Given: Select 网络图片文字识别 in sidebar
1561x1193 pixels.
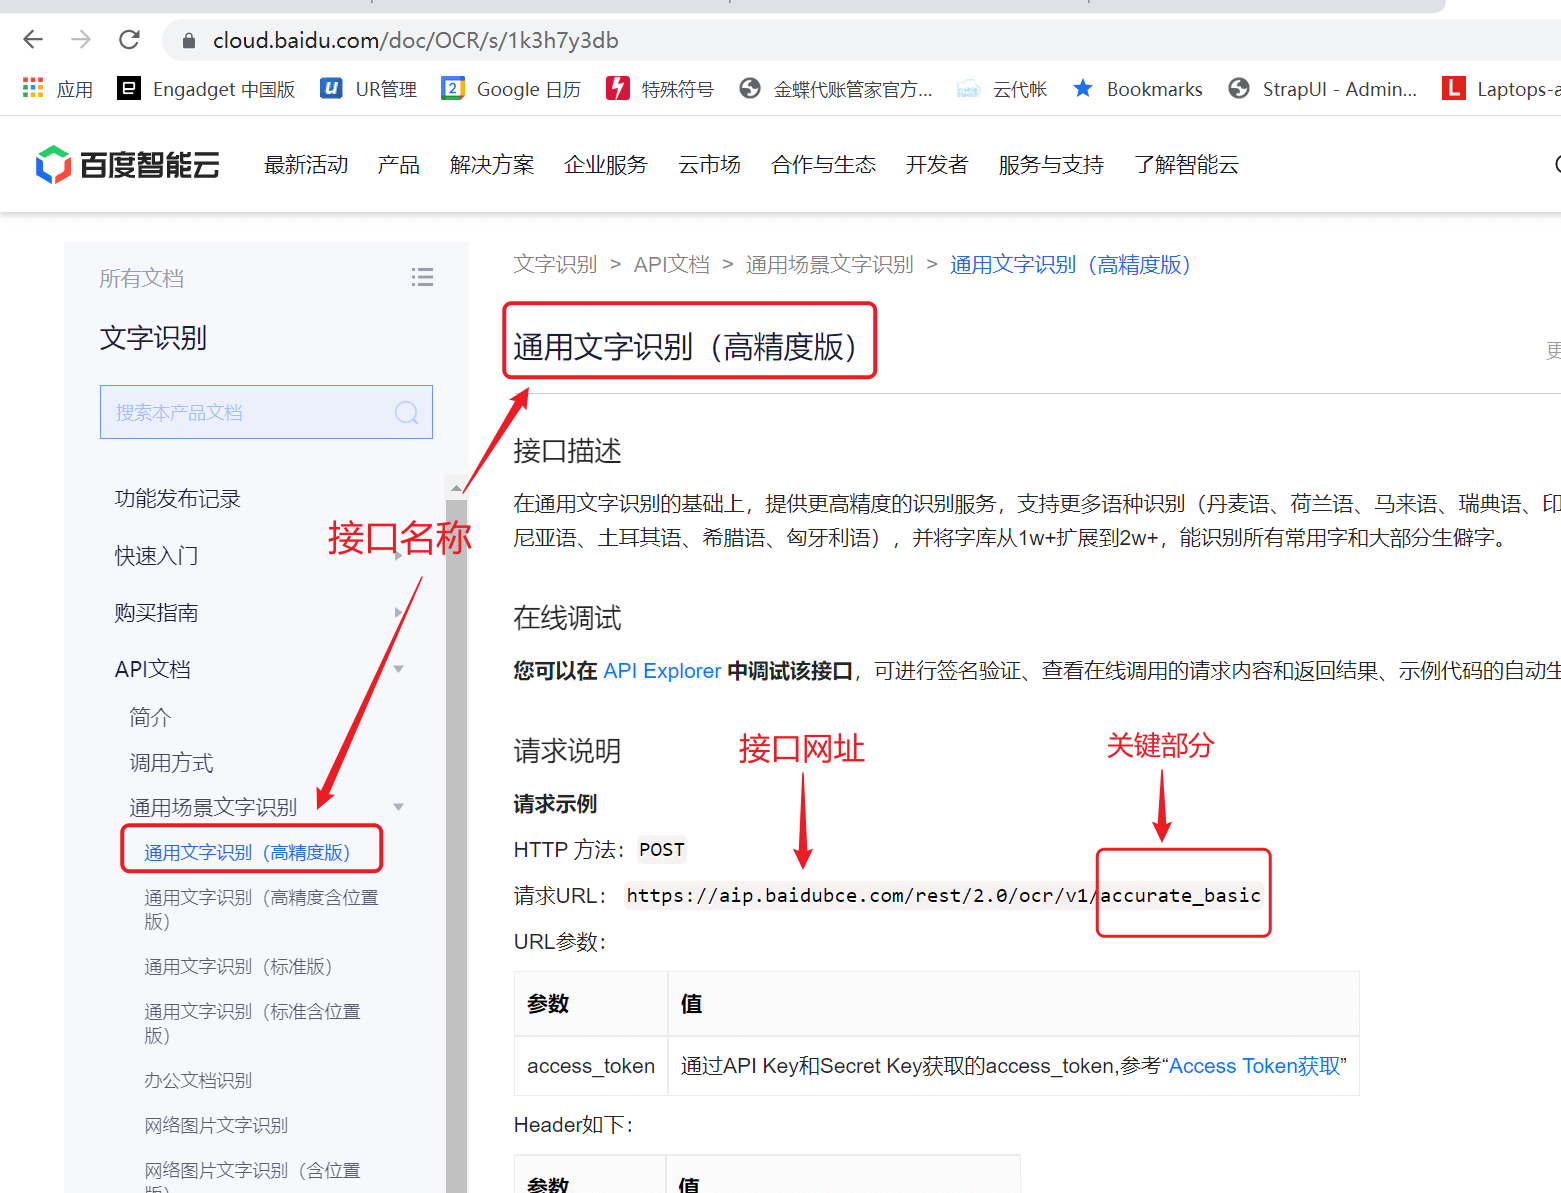Looking at the screenshot, I should (x=216, y=1125).
